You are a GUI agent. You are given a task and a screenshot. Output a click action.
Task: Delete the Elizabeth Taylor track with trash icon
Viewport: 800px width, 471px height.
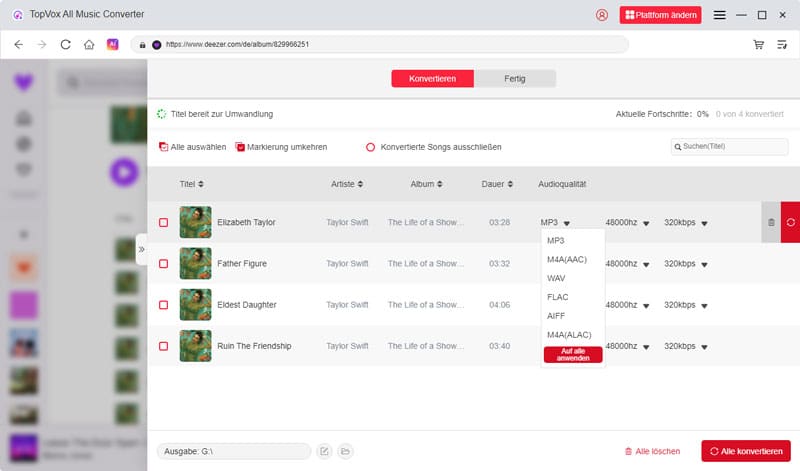[770, 222]
